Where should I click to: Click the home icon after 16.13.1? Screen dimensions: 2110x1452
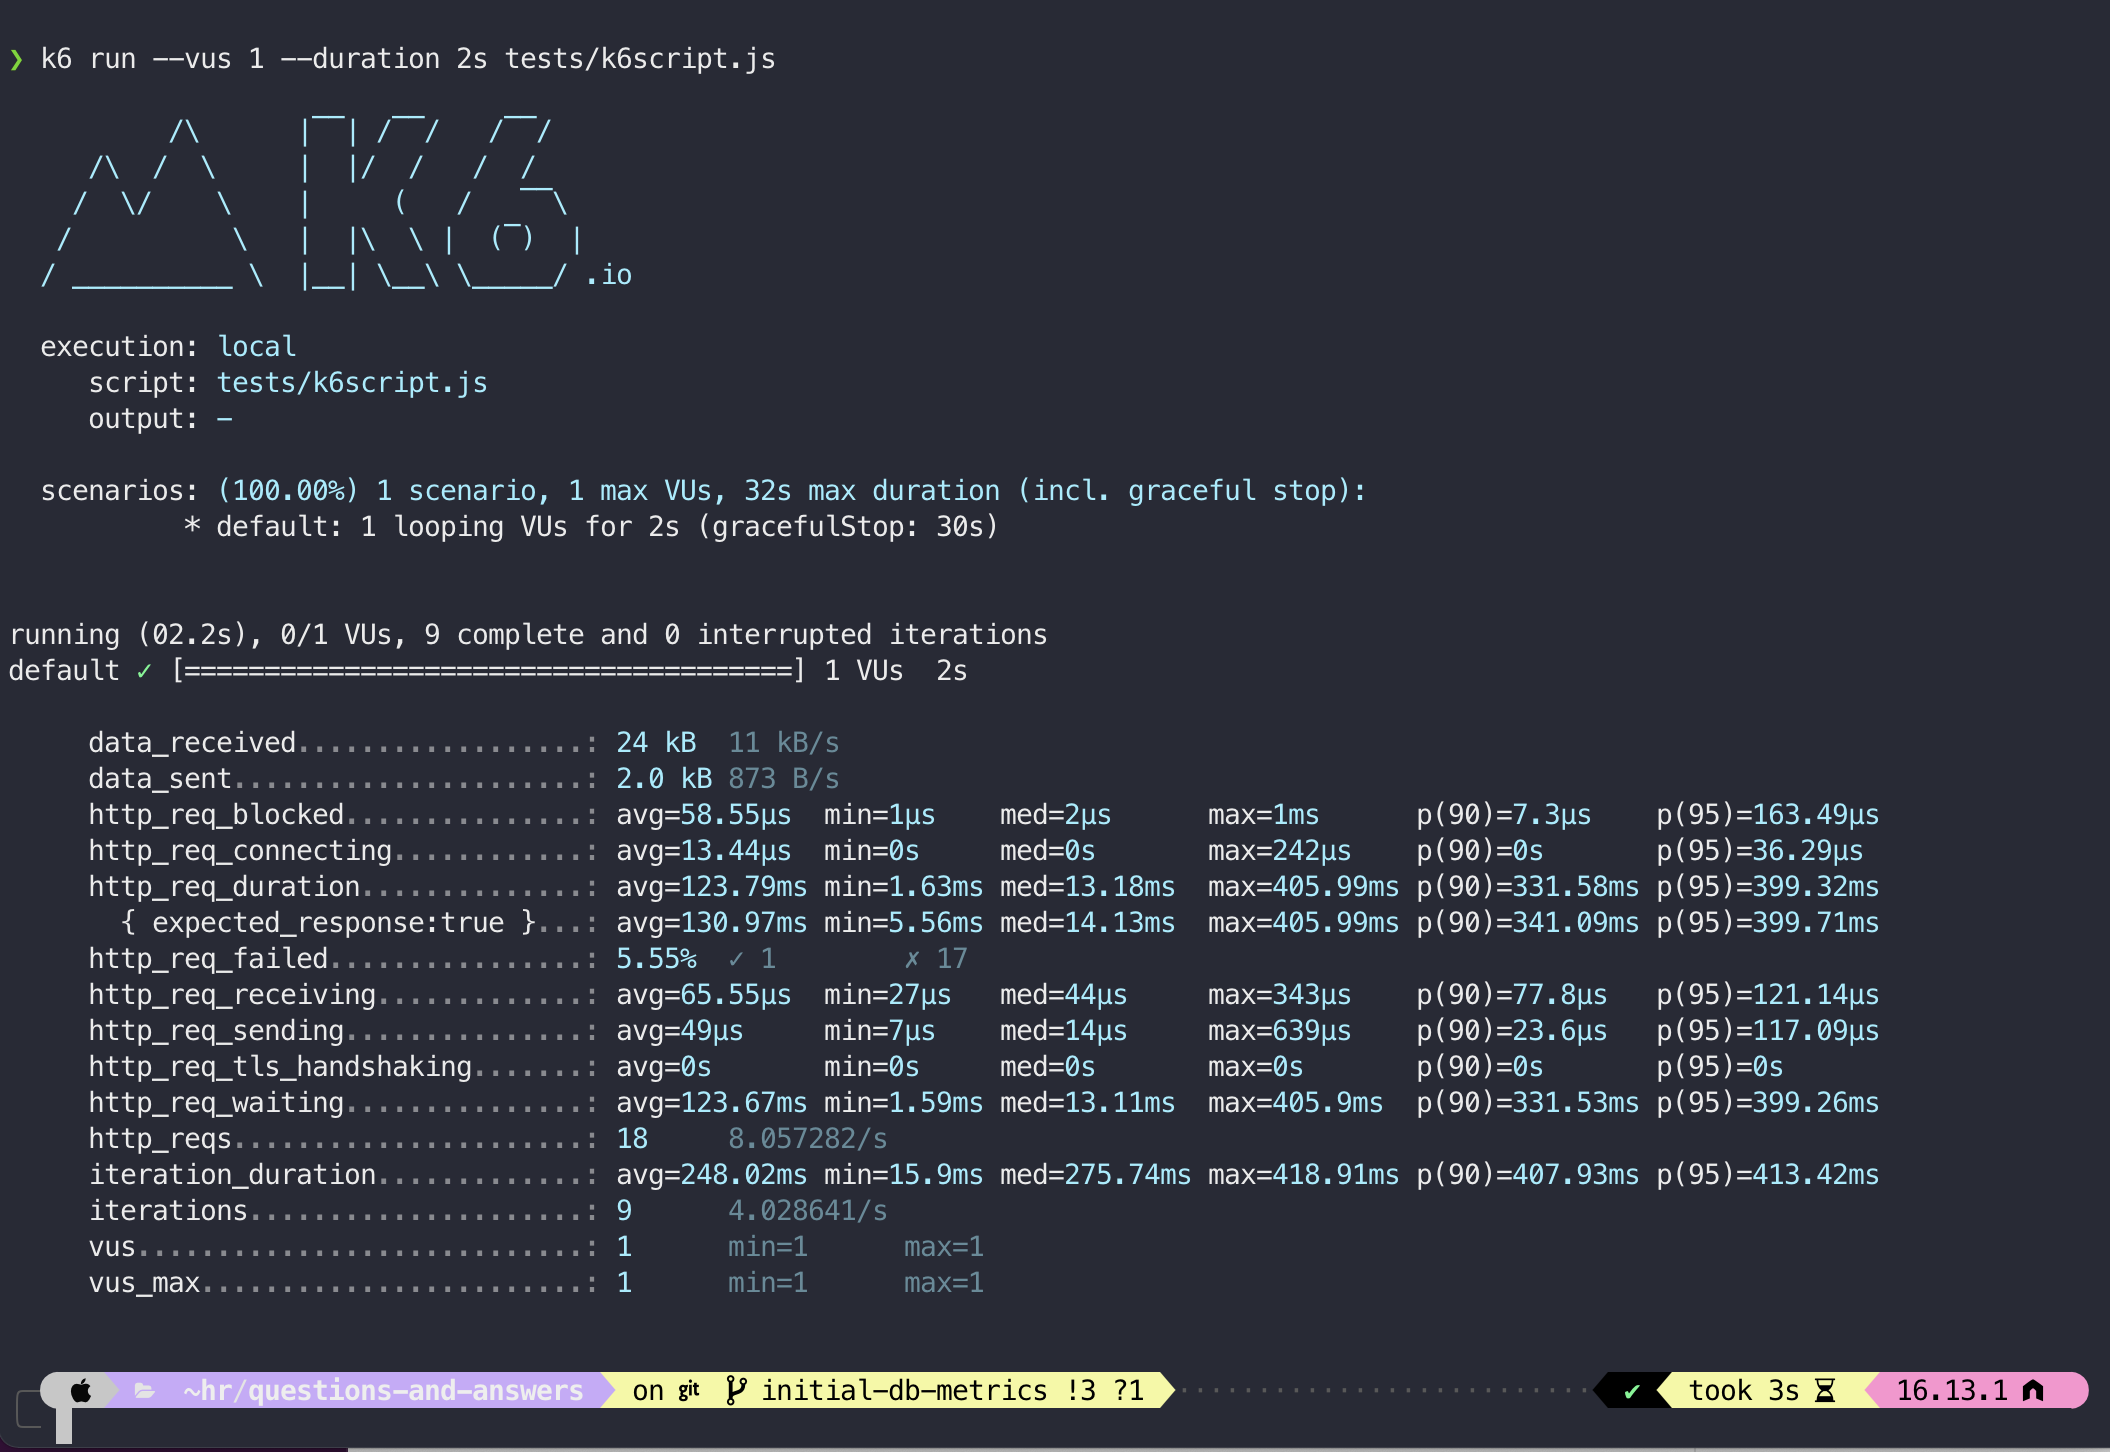[2033, 1390]
